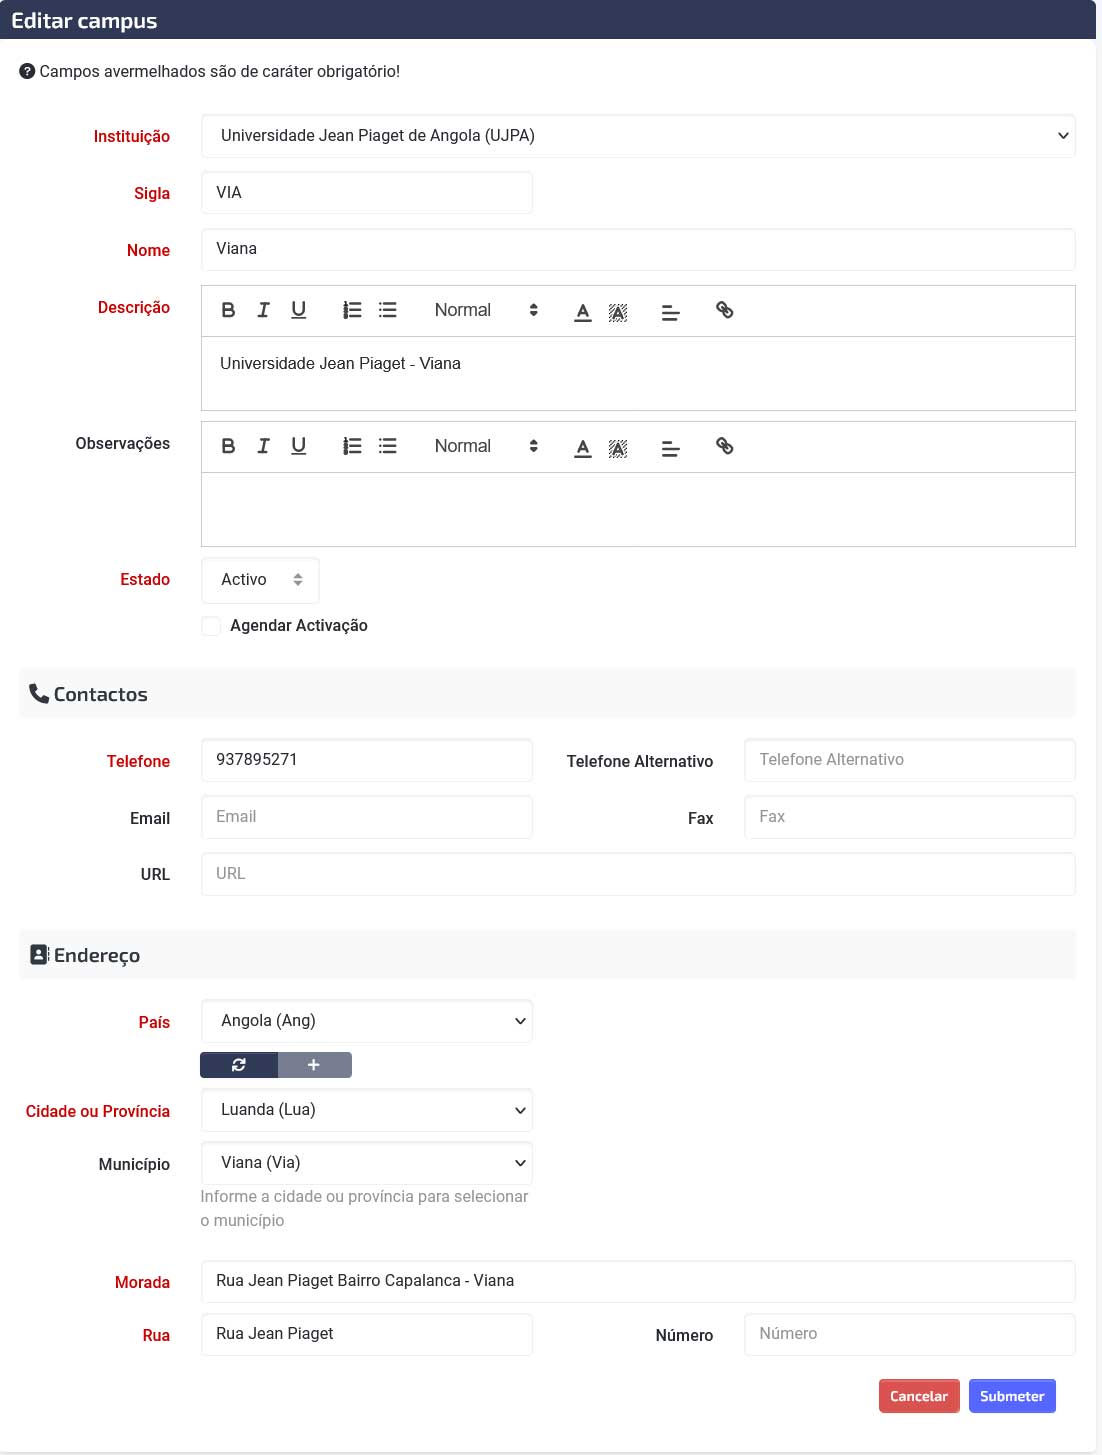Click the Telefone input field
Image resolution: width=1102 pixels, height=1455 pixels.
(367, 760)
